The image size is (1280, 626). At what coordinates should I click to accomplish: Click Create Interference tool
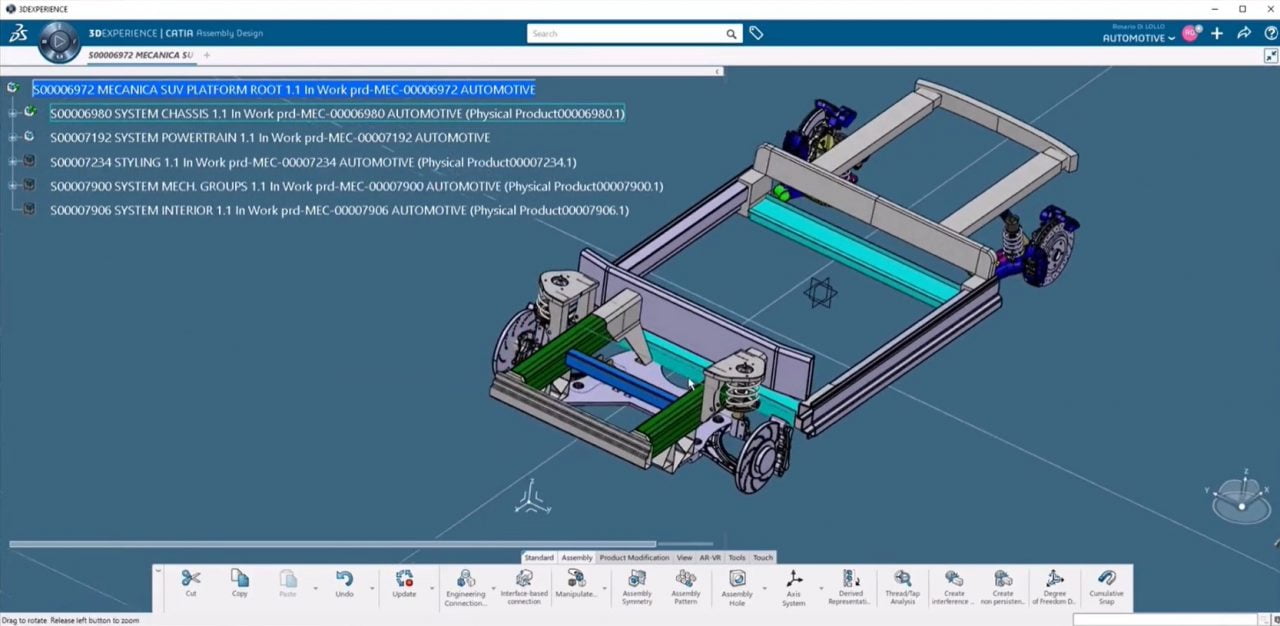pos(954,578)
